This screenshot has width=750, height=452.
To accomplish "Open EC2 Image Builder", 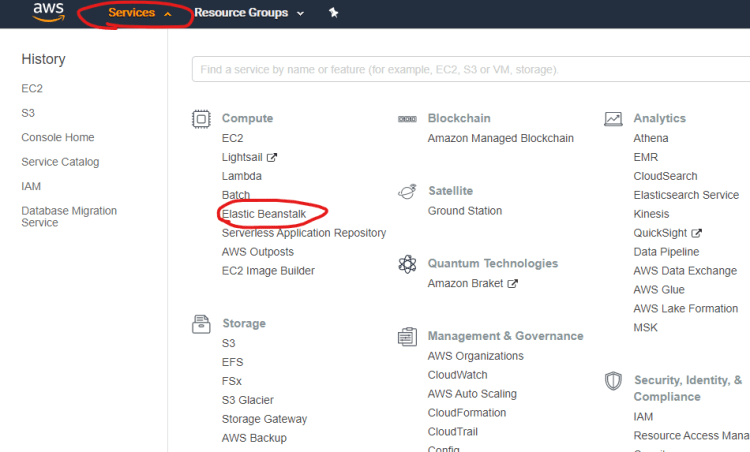I will pyautogui.click(x=268, y=271).
